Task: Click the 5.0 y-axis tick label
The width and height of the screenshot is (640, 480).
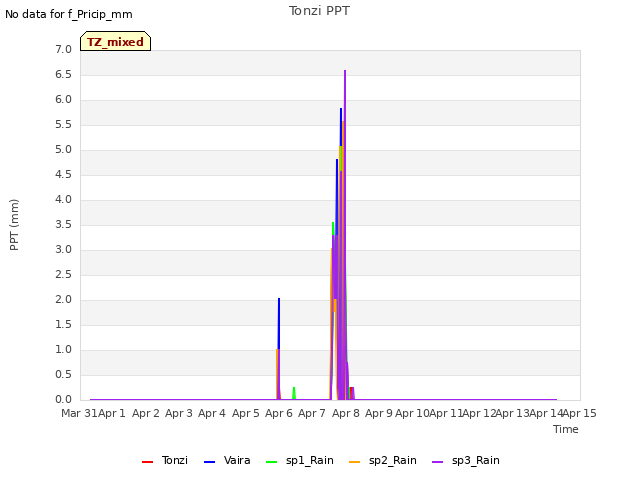Action: coord(63,149)
